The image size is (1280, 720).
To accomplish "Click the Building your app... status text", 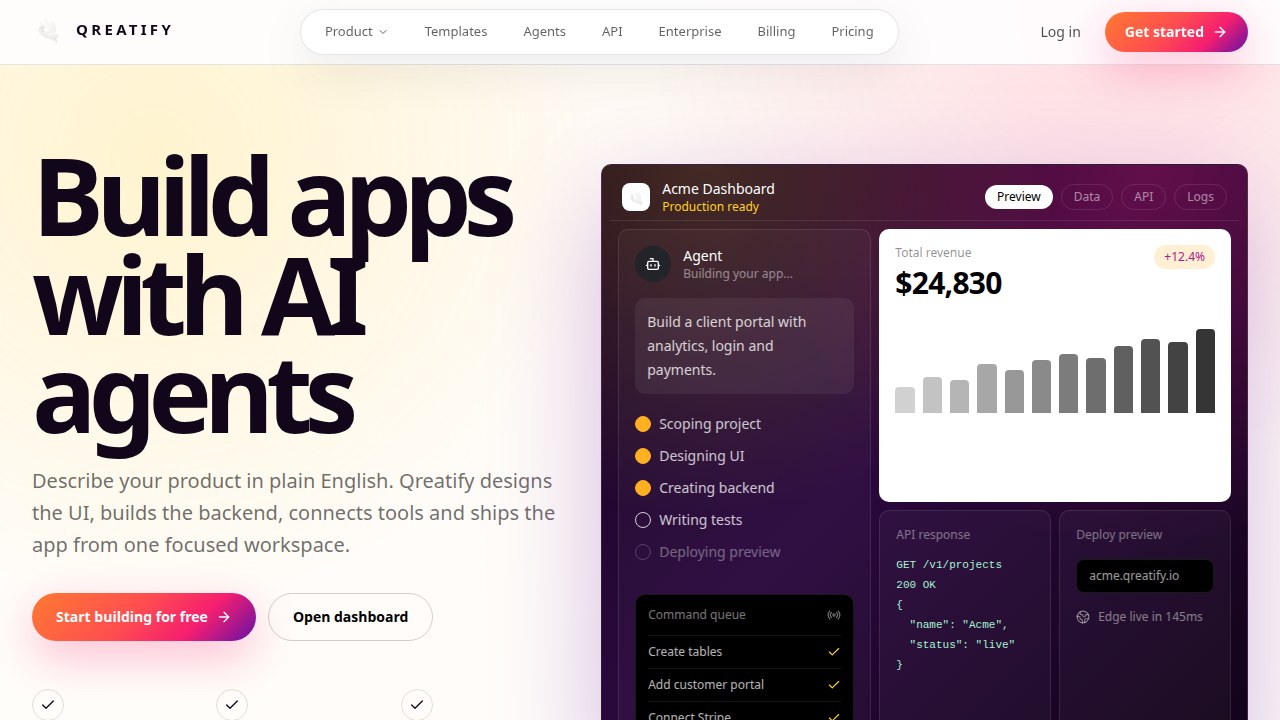I will pyautogui.click(x=738, y=274).
